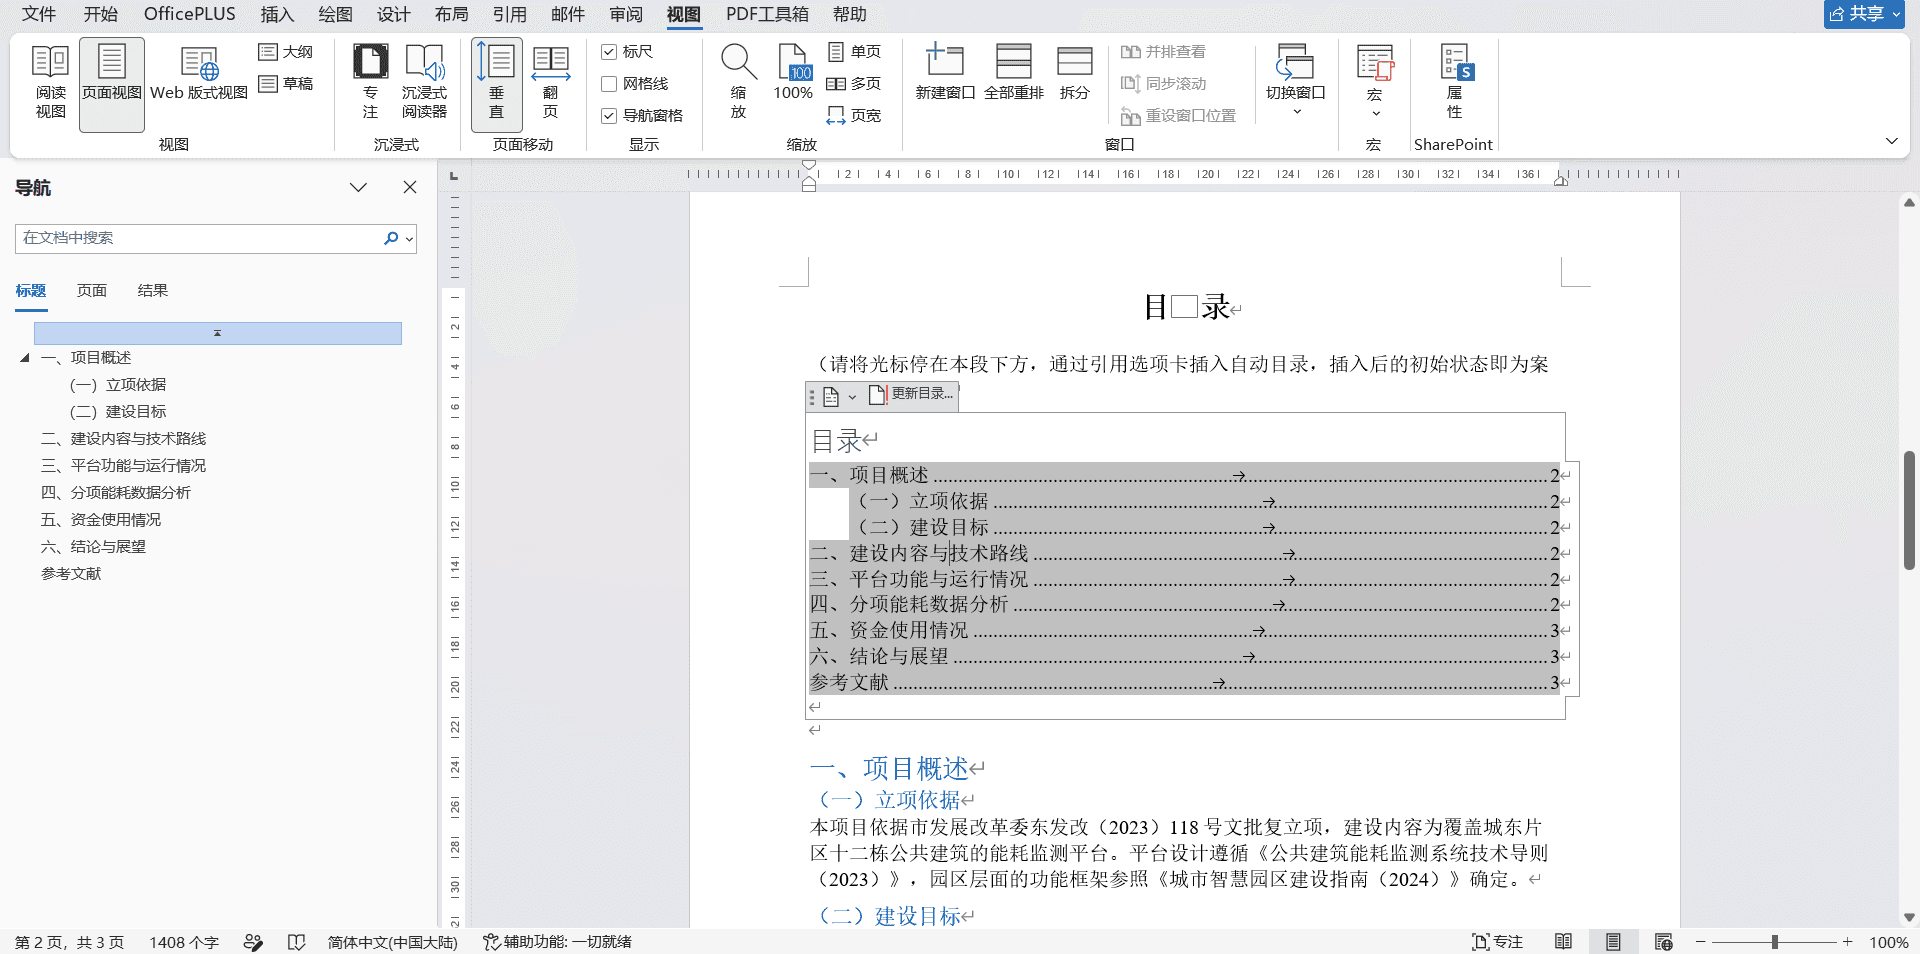
Task: Open the File (文件) tab
Action: click(39, 14)
